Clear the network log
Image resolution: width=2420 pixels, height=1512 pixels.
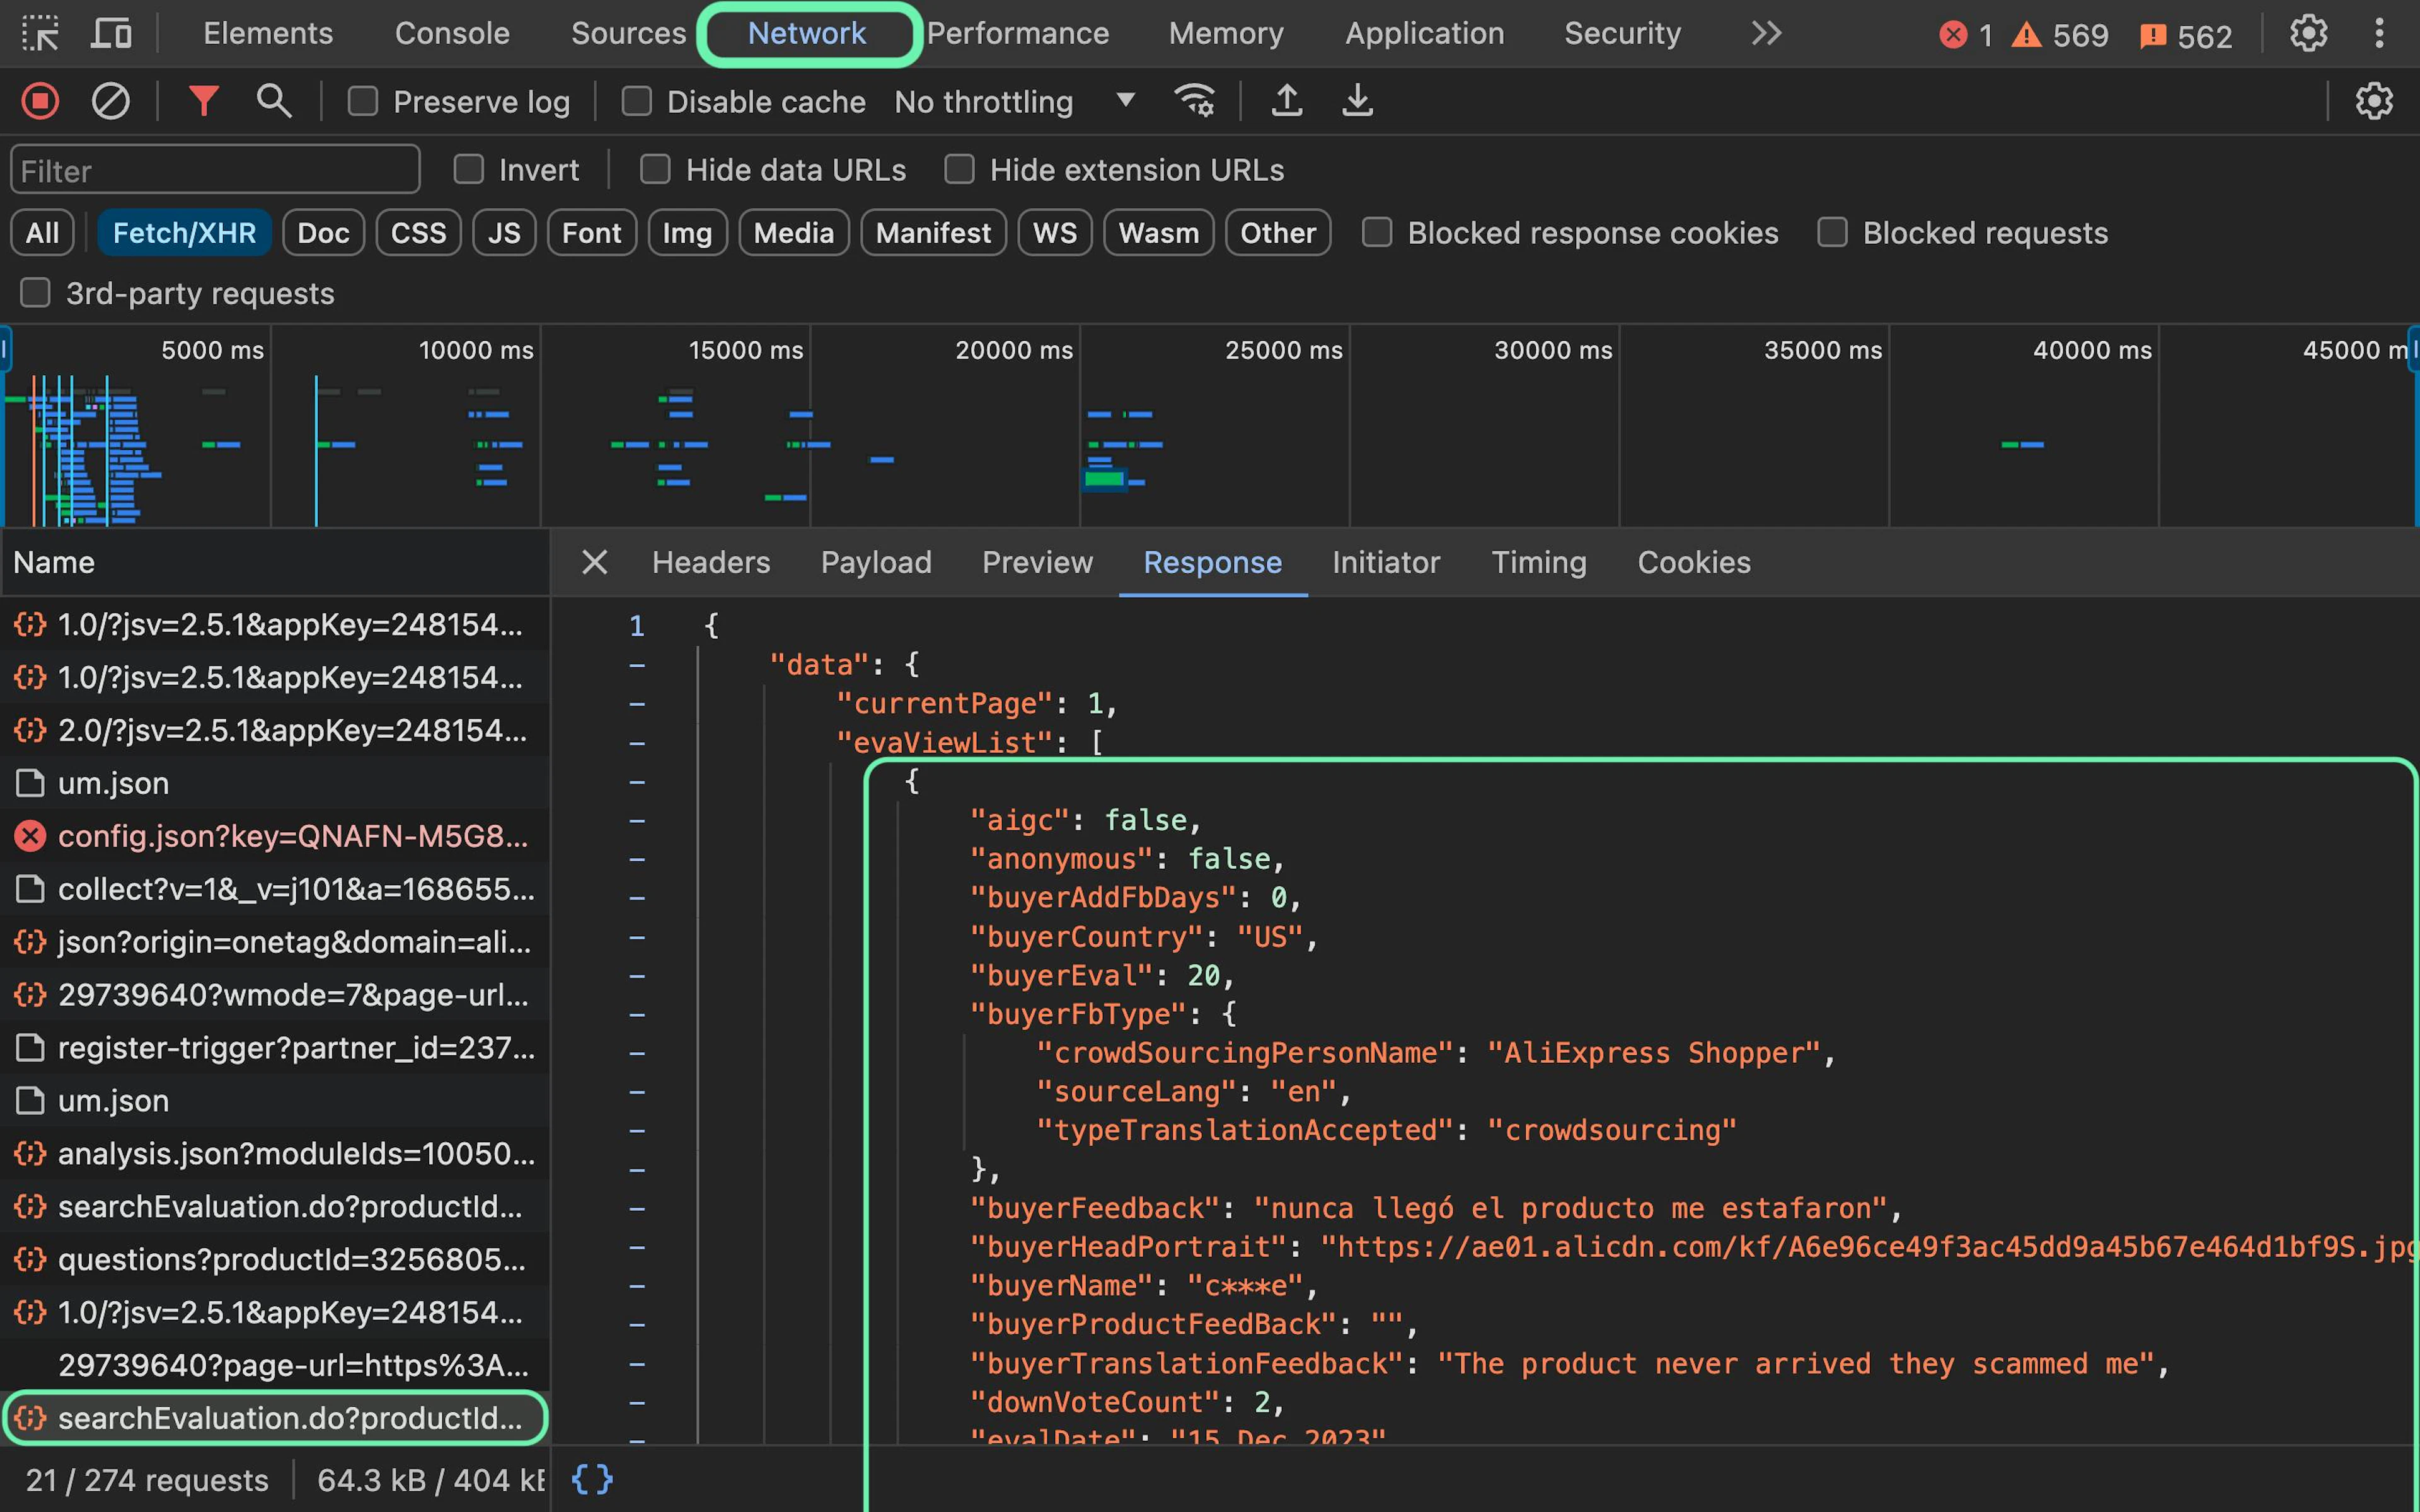coord(110,101)
